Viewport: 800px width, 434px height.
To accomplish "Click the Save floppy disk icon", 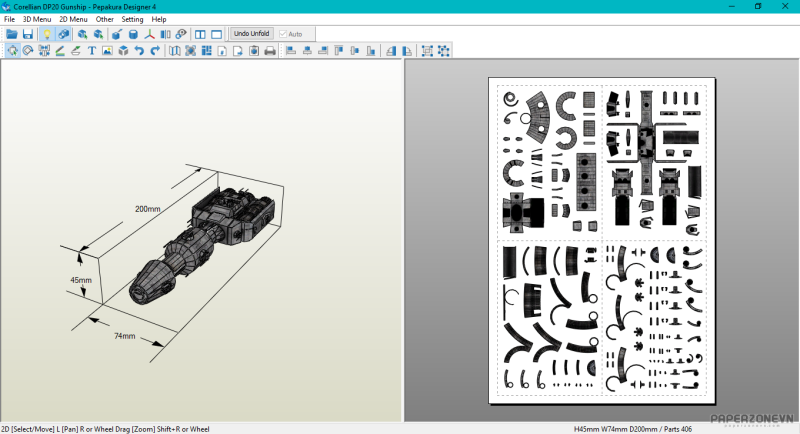I will (x=27, y=34).
